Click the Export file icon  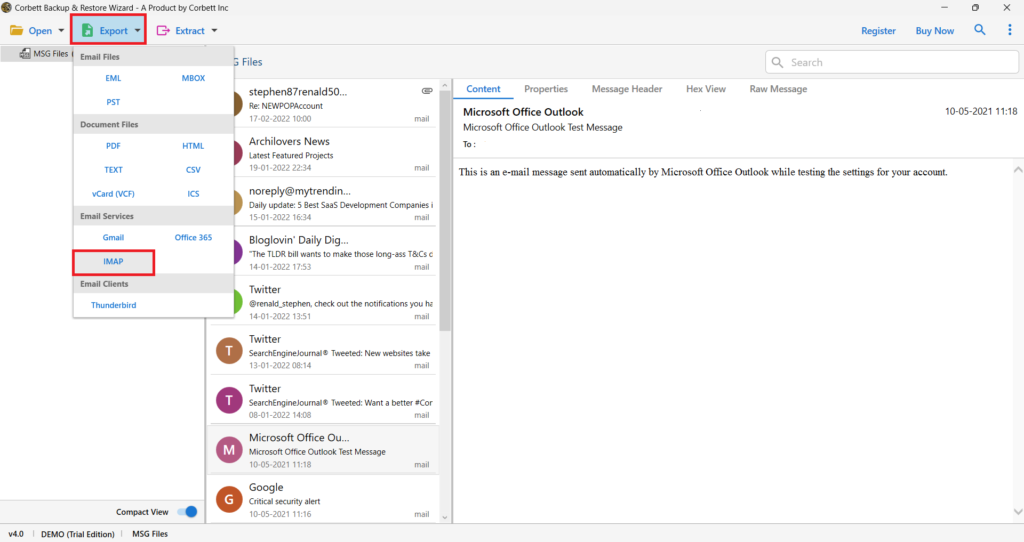click(x=87, y=31)
